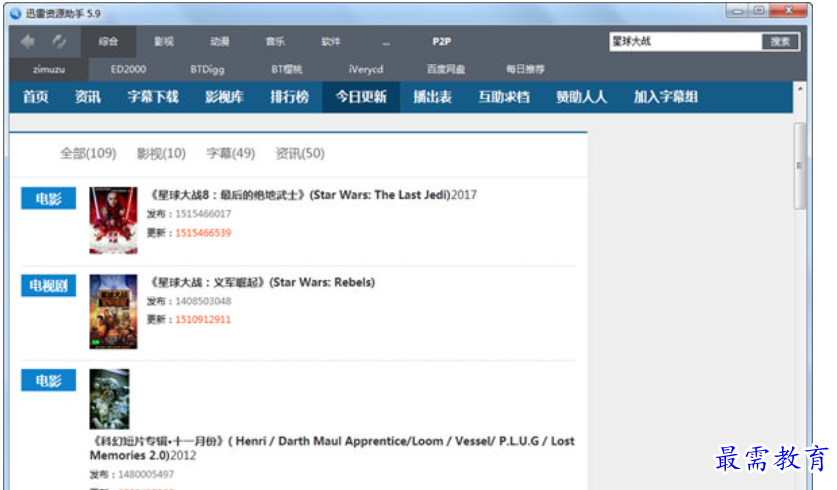Open 今日更新 in site navigation
Image resolution: width=837 pixels, height=490 pixels.
point(361,97)
